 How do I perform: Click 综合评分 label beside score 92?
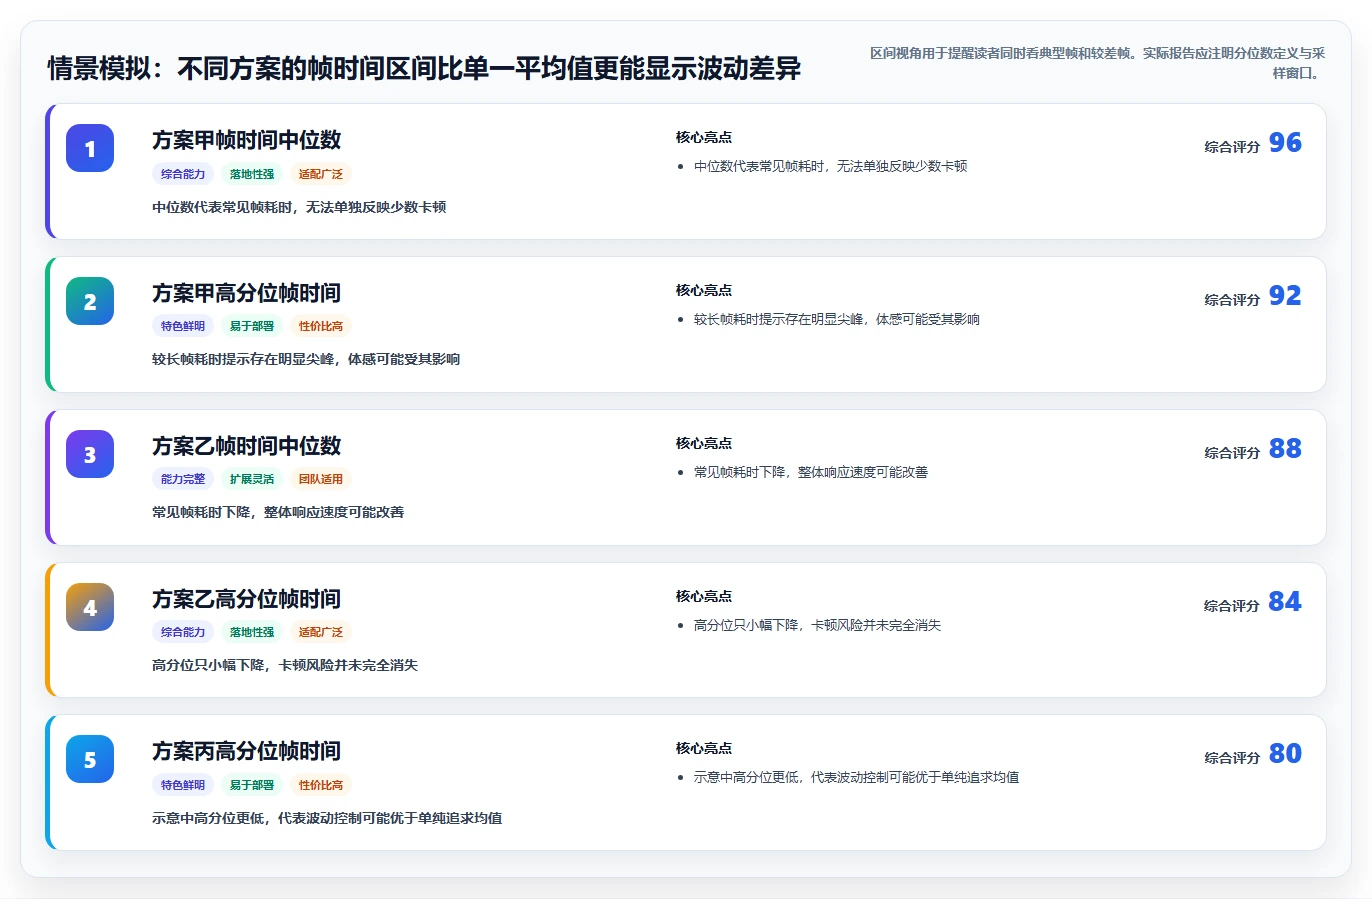click(x=1232, y=300)
